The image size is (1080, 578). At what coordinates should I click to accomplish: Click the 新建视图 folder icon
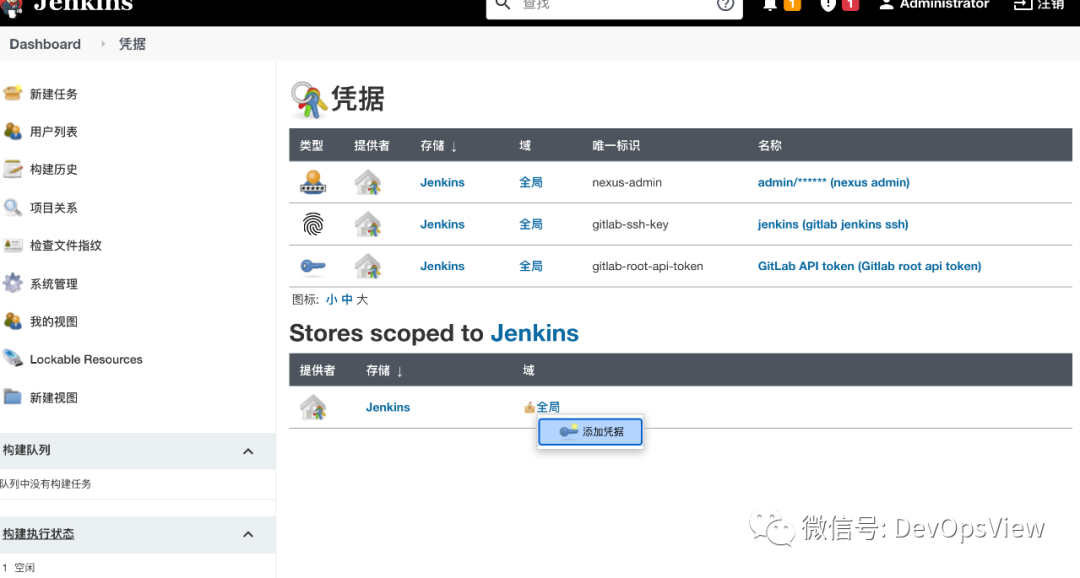click(x=12, y=397)
